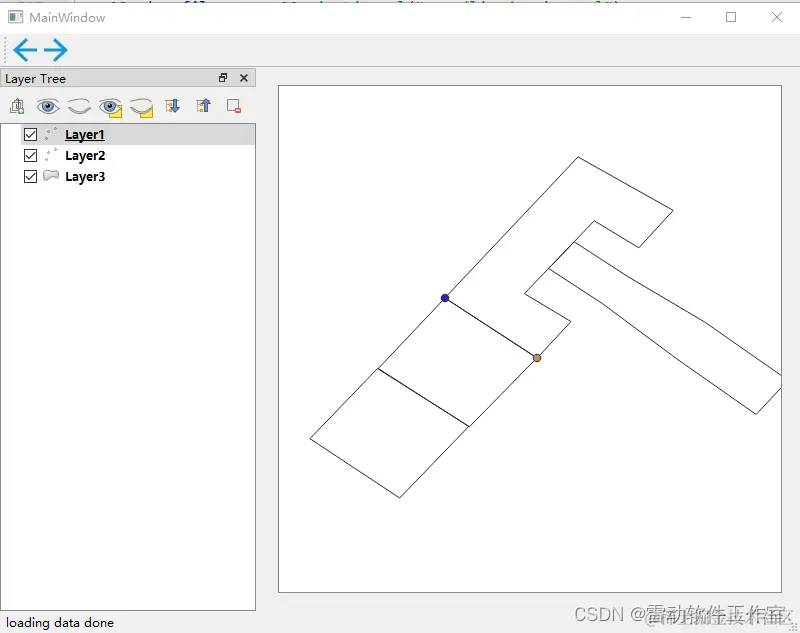Image resolution: width=800 pixels, height=633 pixels.
Task: Close the MainWindow window
Action: click(777, 17)
